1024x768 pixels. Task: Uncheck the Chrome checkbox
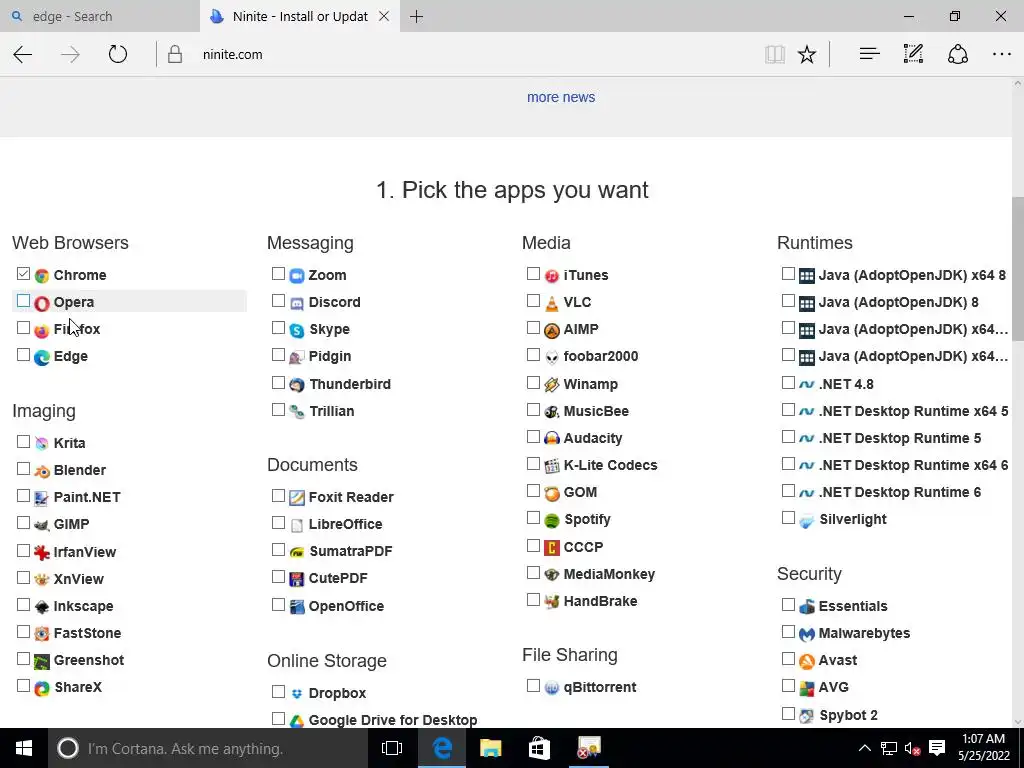pyautogui.click(x=24, y=274)
